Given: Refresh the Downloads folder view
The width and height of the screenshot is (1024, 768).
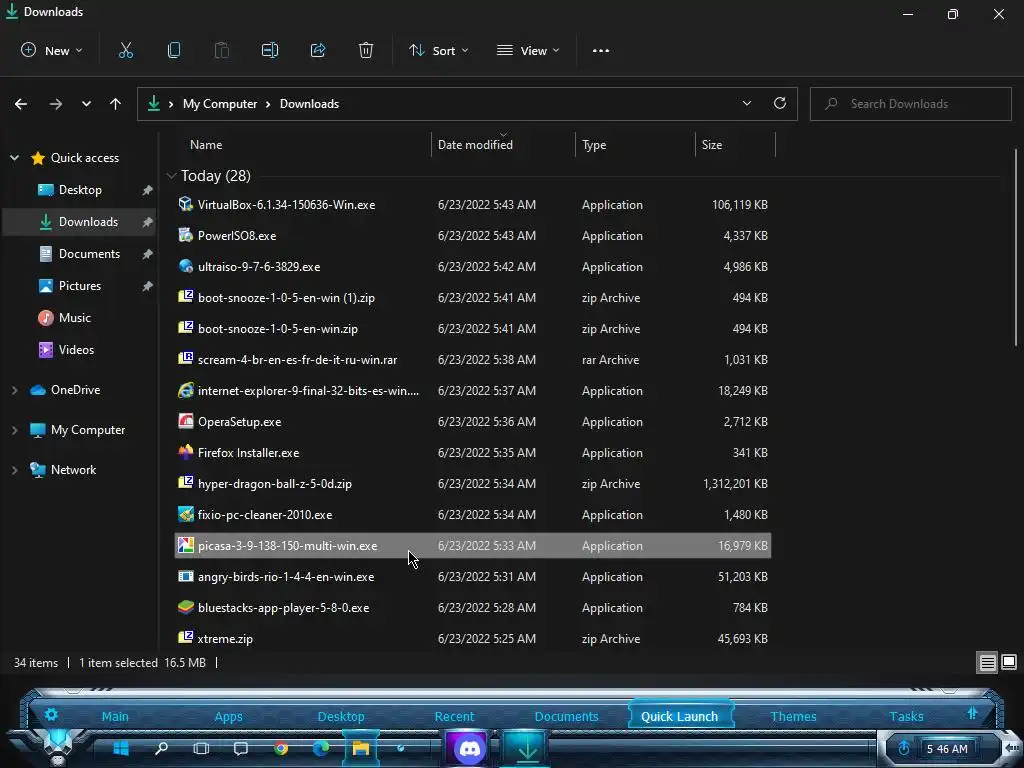Looking at the screenshot, I should click(x=780, y=103).
